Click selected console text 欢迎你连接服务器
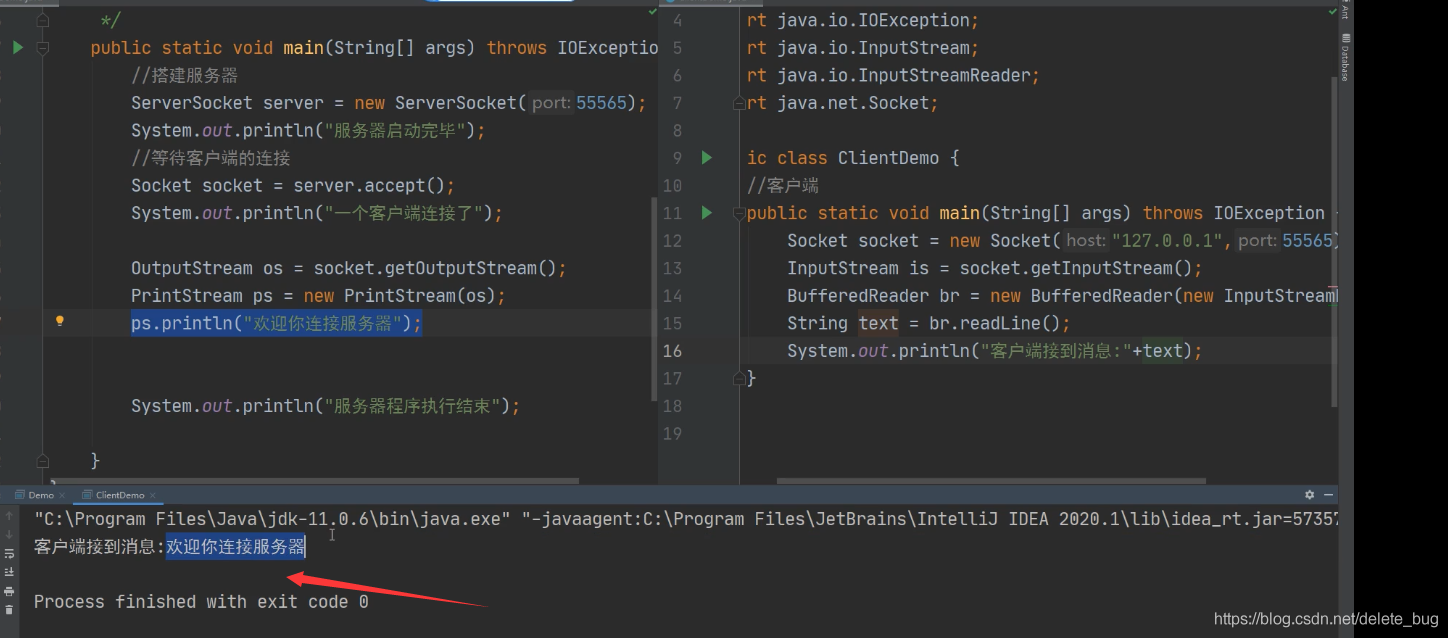Viewport: 1448px width, 638px height. coord(236,546)
